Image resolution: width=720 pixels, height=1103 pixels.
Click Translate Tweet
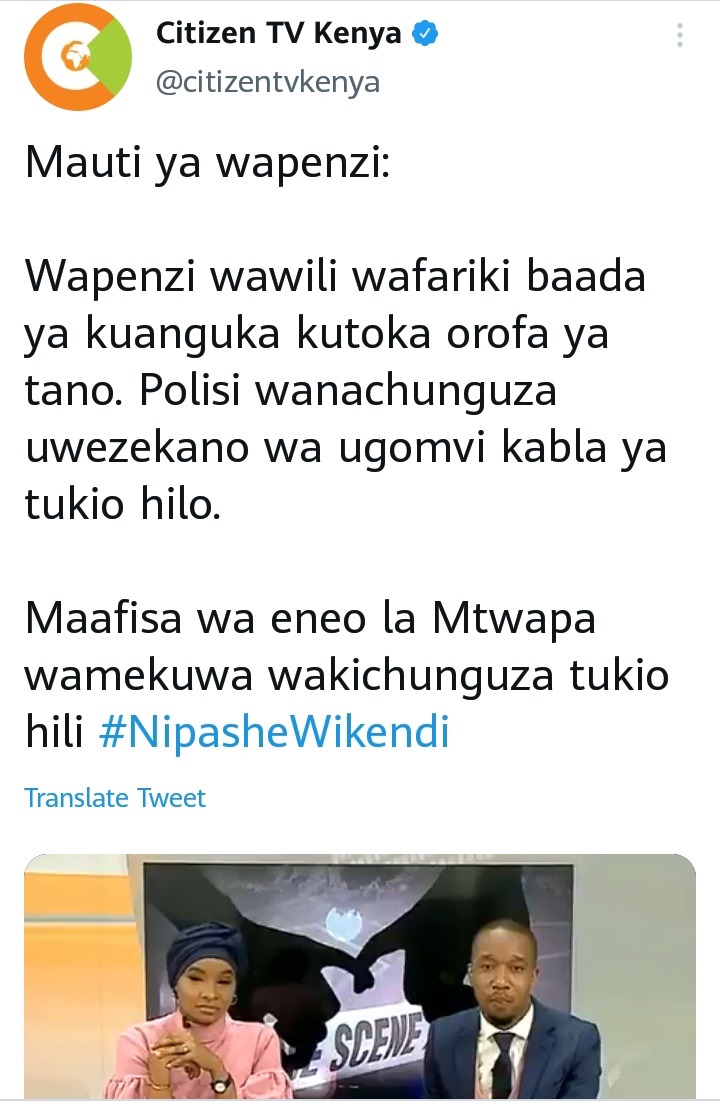tap(115, 798)
